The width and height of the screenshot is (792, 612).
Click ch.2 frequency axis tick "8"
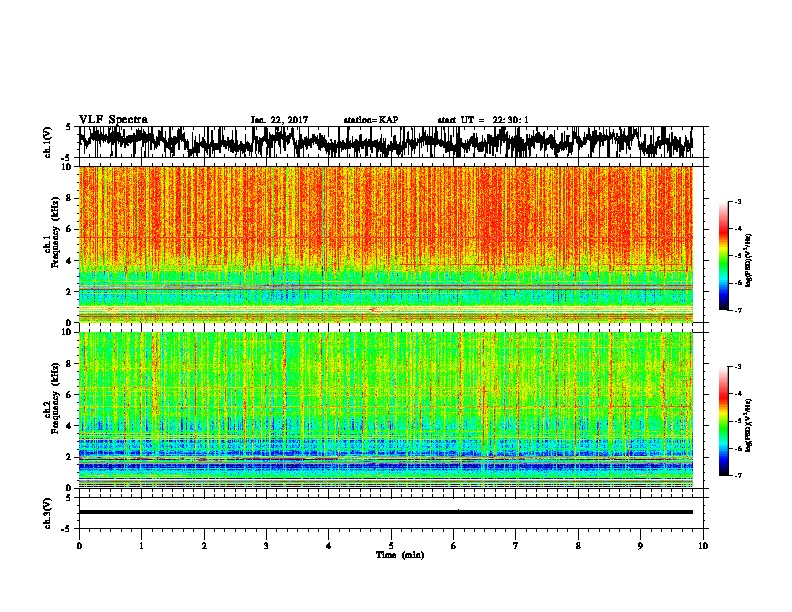(69, 364)
